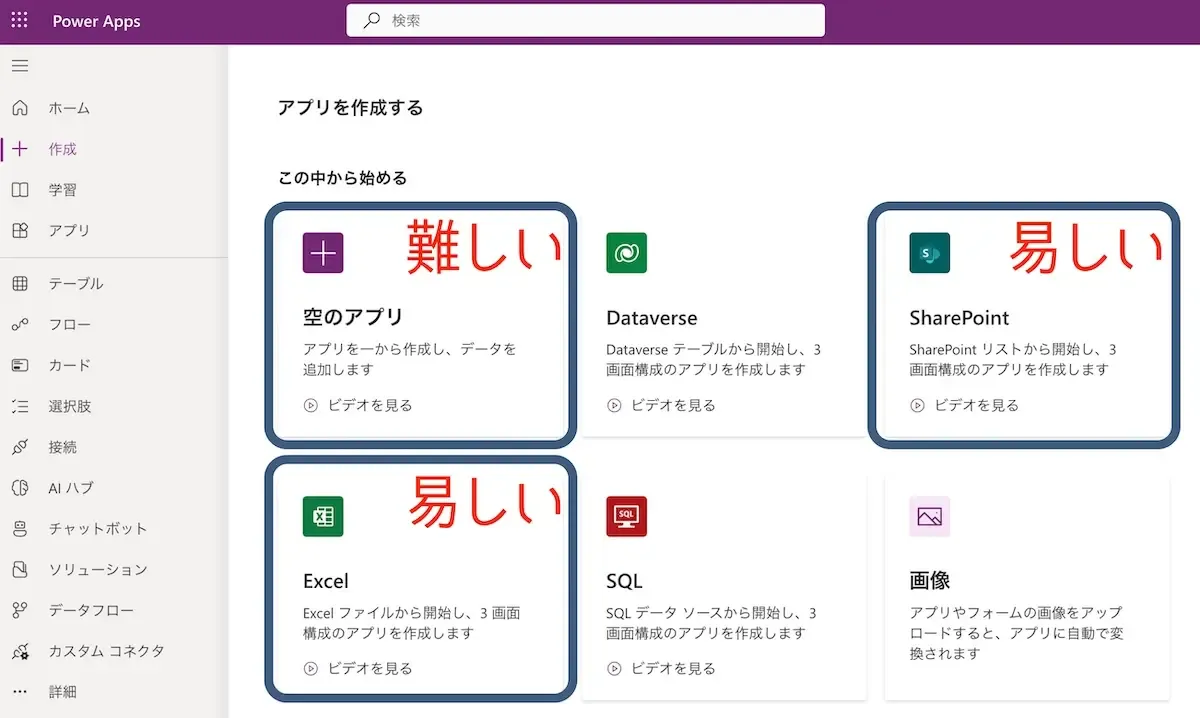This screenshot has height=718, width=1200.
Task: Click the red SQL icon
Action: pyautogui.click(x=626, y=516)
